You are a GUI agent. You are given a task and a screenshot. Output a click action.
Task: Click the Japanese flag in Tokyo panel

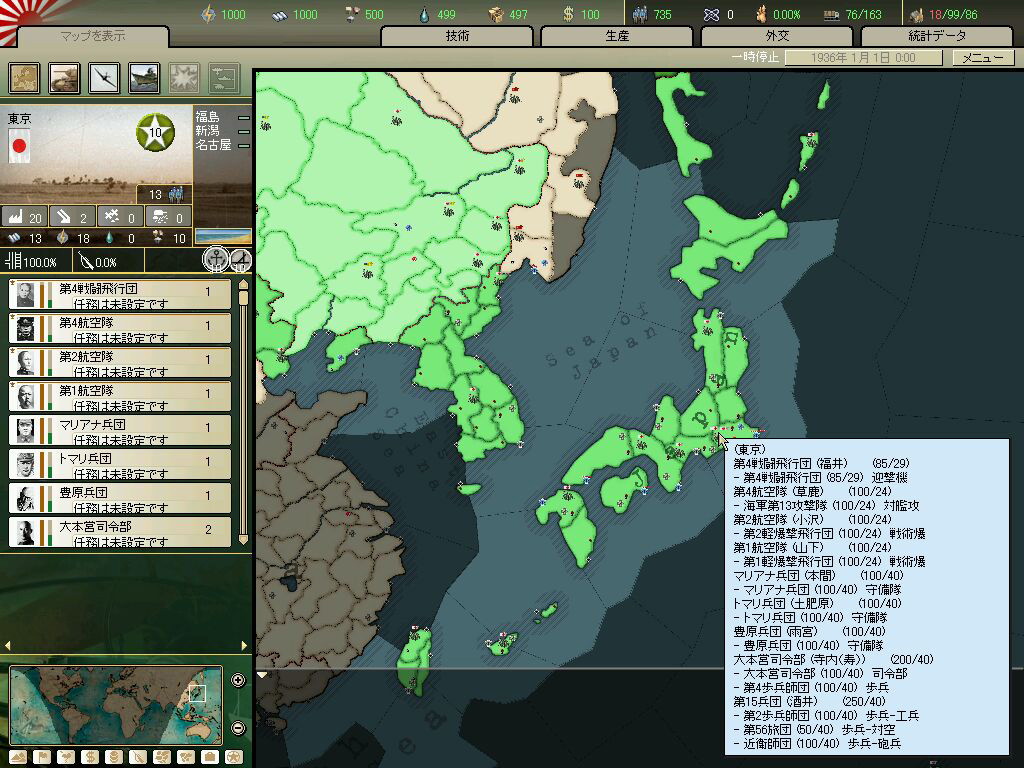click(18, 147)
